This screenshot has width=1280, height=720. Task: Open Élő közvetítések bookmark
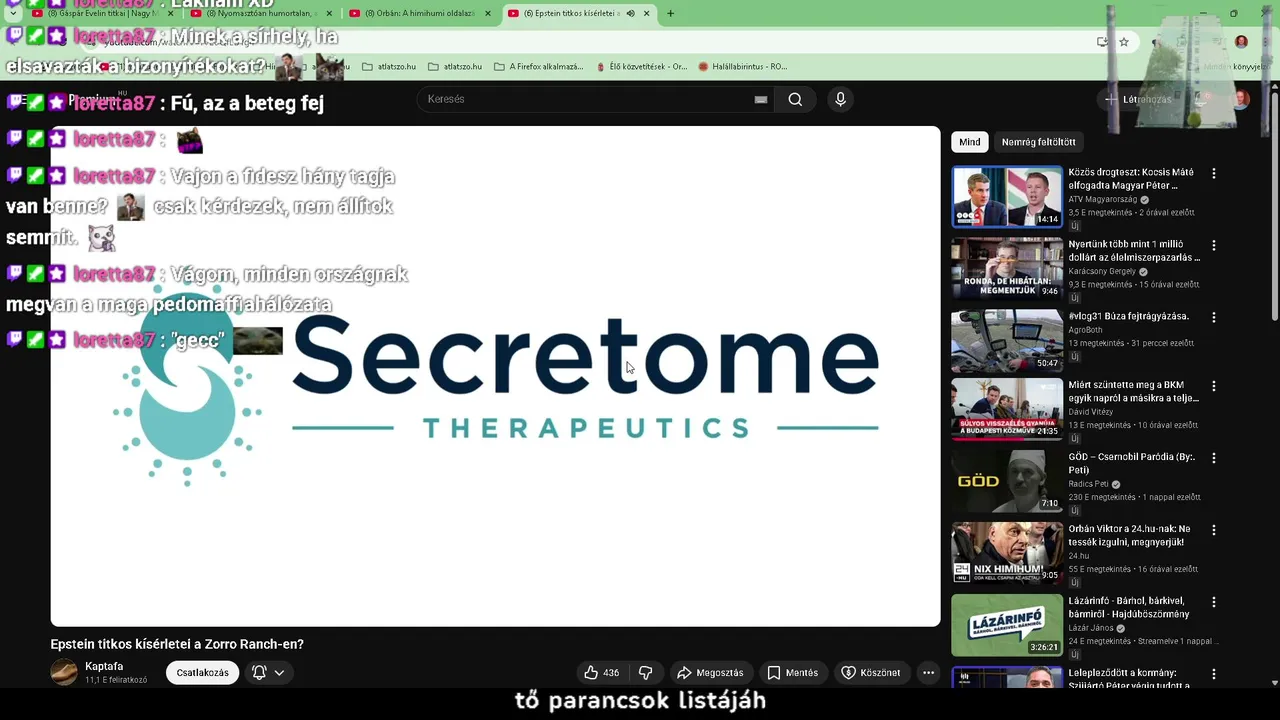(641, 66)
